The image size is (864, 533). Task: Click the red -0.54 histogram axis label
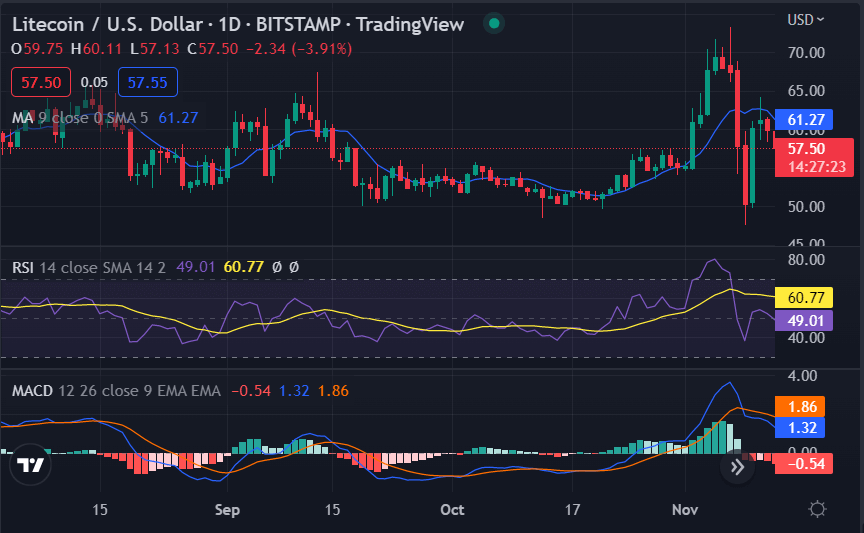[x=804, y=464]
